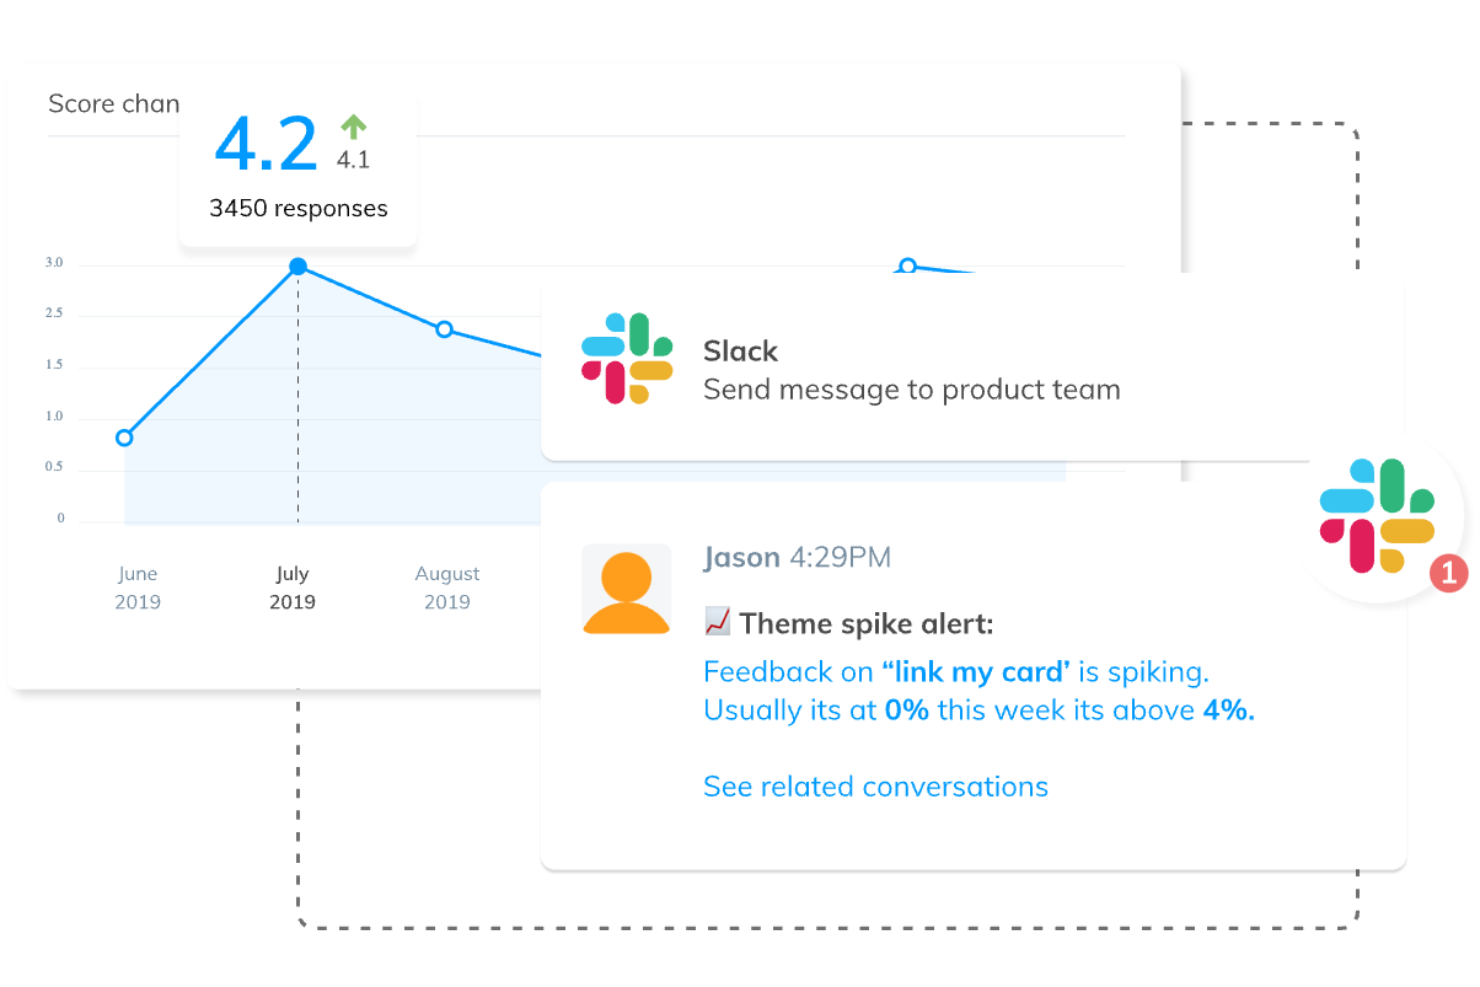Screen dimensions: 1480x987
Task: Click the July 2019 axis label
Action: 292,588
